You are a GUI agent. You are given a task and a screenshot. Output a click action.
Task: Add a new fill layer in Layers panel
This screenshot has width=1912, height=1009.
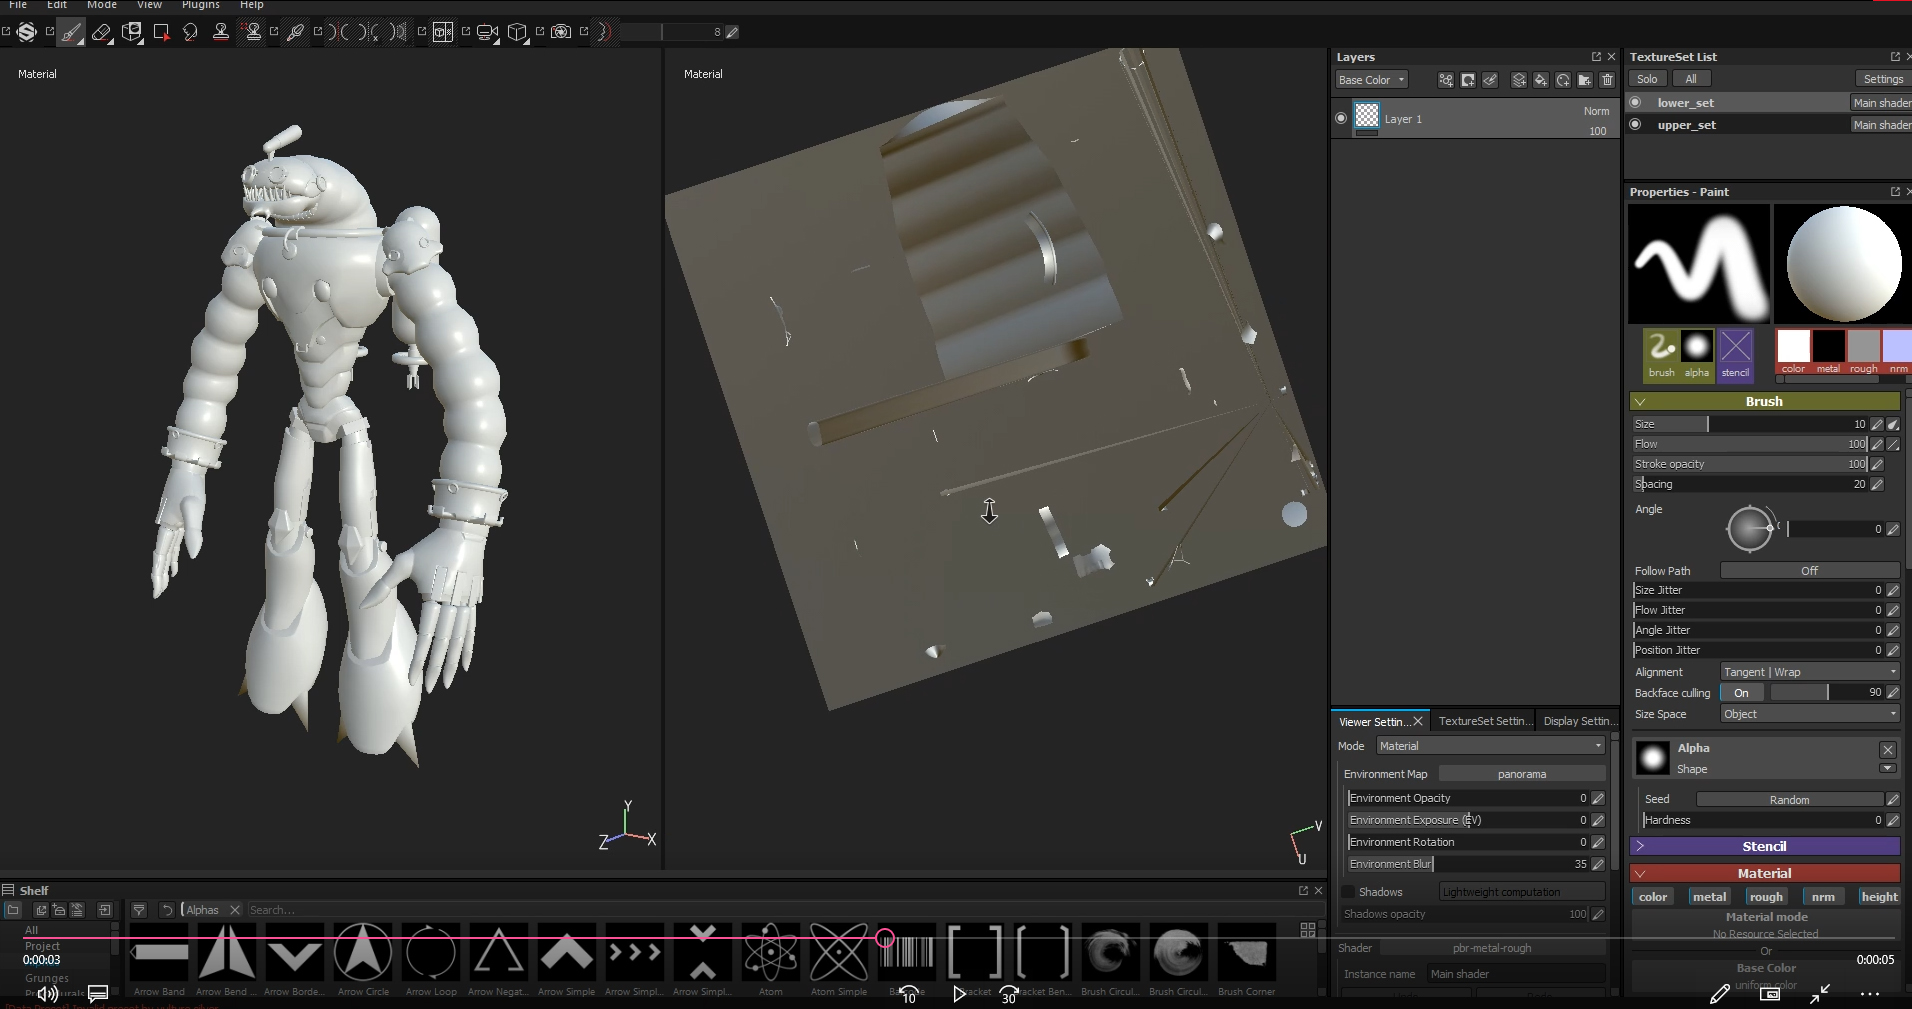(x=1540, y=80)
